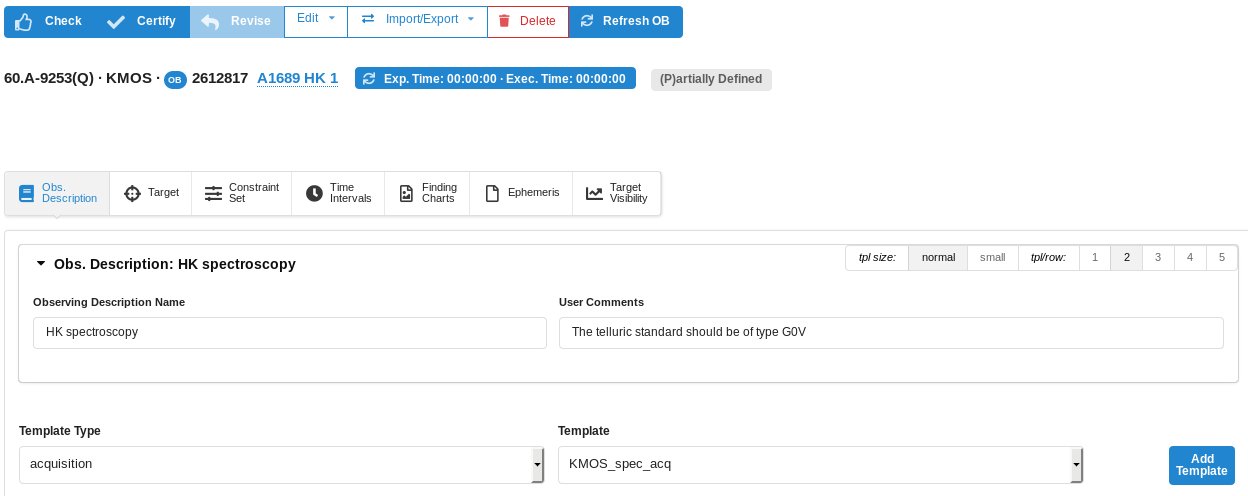Collapse the Obs. Description HK spectroscopy section
This screenshot has width=1248, height=496.
coord(41,264)
